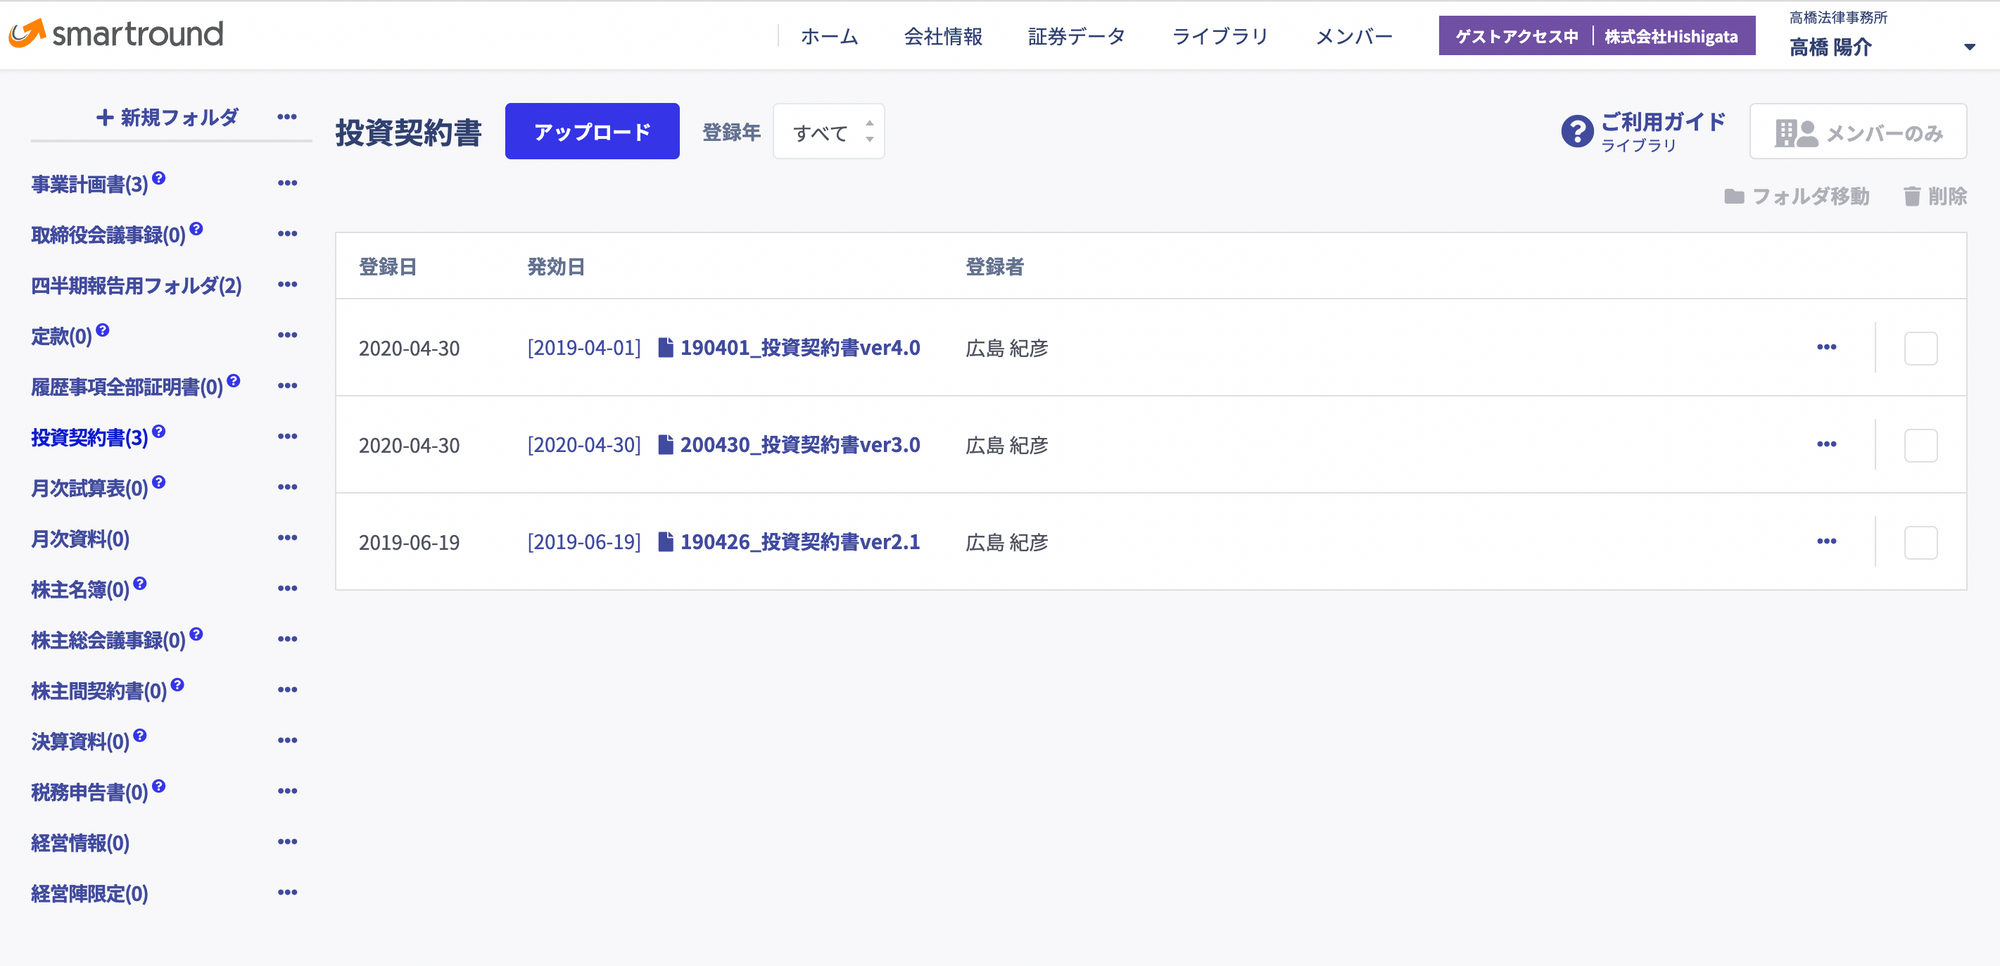Viewport: 2000px width, 966px height.
Task: Open options menu for 取締役会議事録 folder
Action: (287, 234)
